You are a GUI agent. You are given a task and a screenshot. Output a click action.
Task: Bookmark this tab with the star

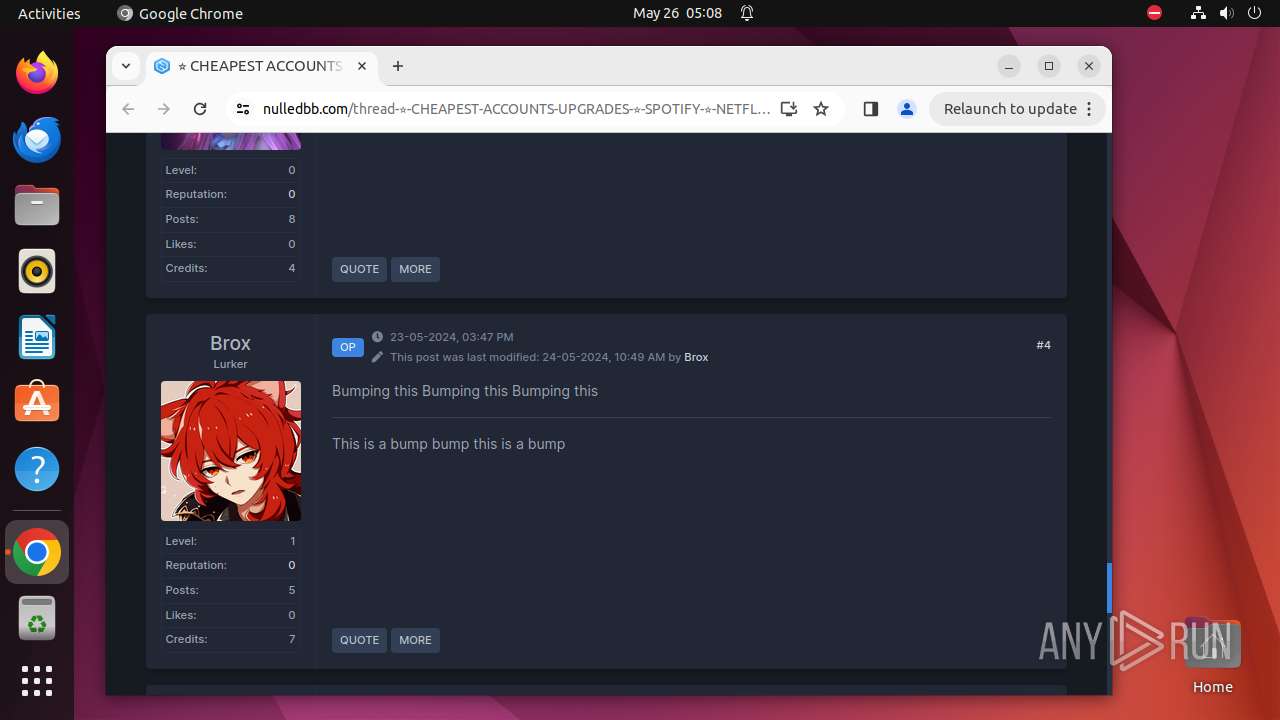click(821, 109)
